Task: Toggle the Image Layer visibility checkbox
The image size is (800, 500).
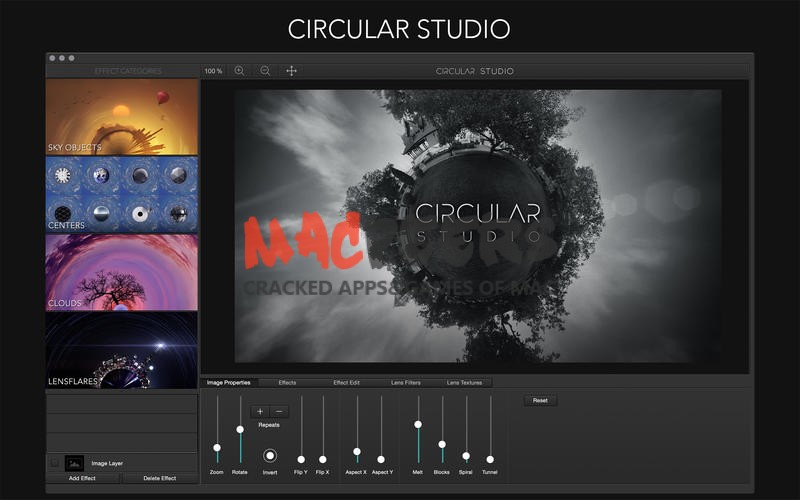Action: (x=55, y=463)
